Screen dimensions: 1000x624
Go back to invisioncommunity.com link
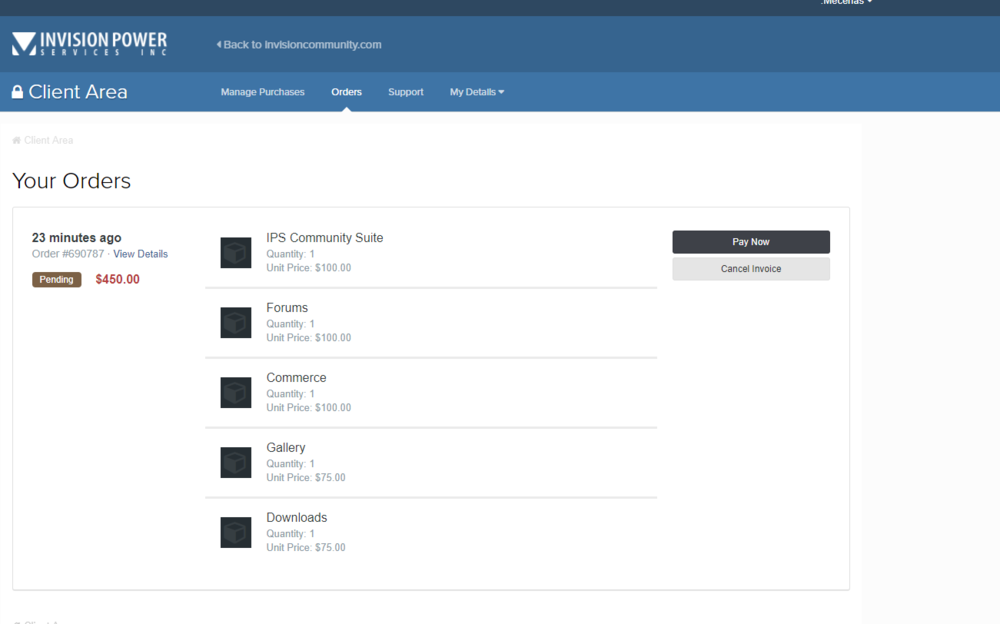(299, 45)
